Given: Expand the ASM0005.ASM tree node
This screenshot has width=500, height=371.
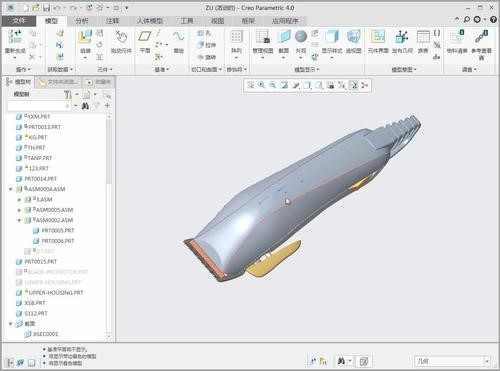Looking at the screenshot, I should 19,210.
